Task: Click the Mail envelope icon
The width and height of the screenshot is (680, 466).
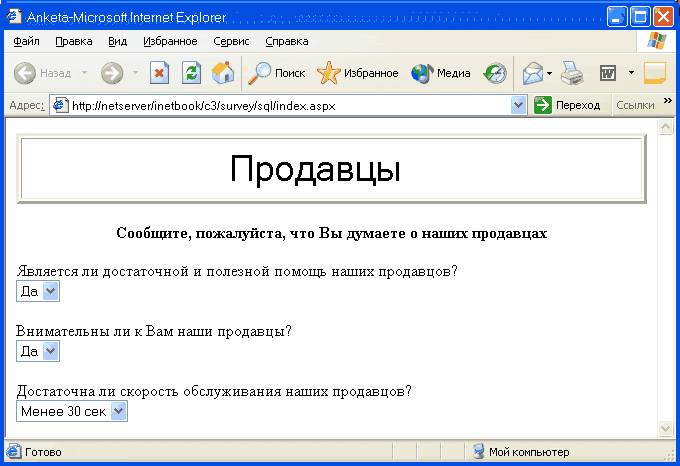Action: 533,73
